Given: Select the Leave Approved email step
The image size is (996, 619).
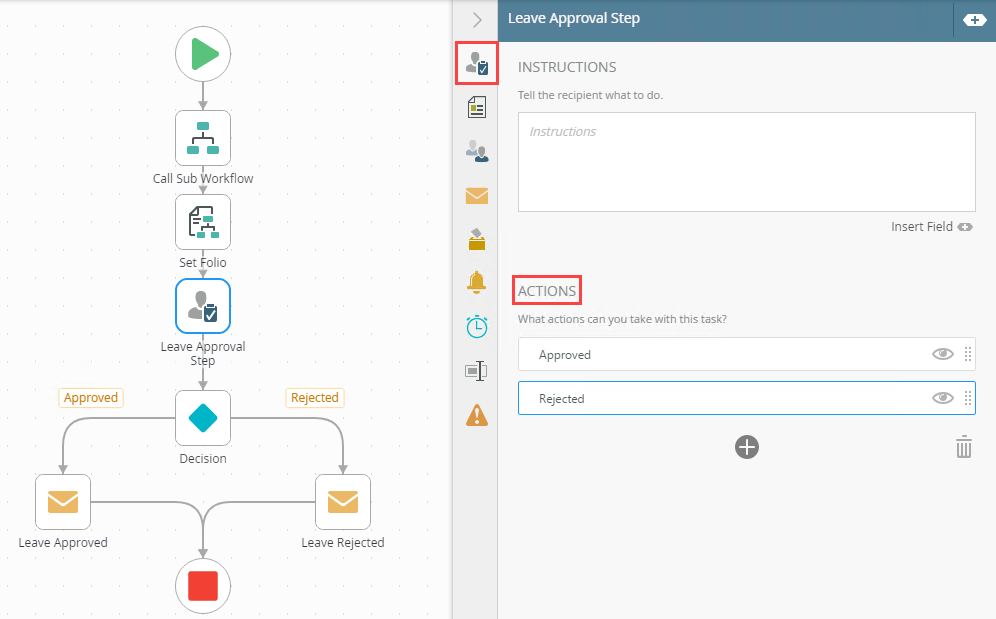Looking at the screenshot, I should click(63, 502).
